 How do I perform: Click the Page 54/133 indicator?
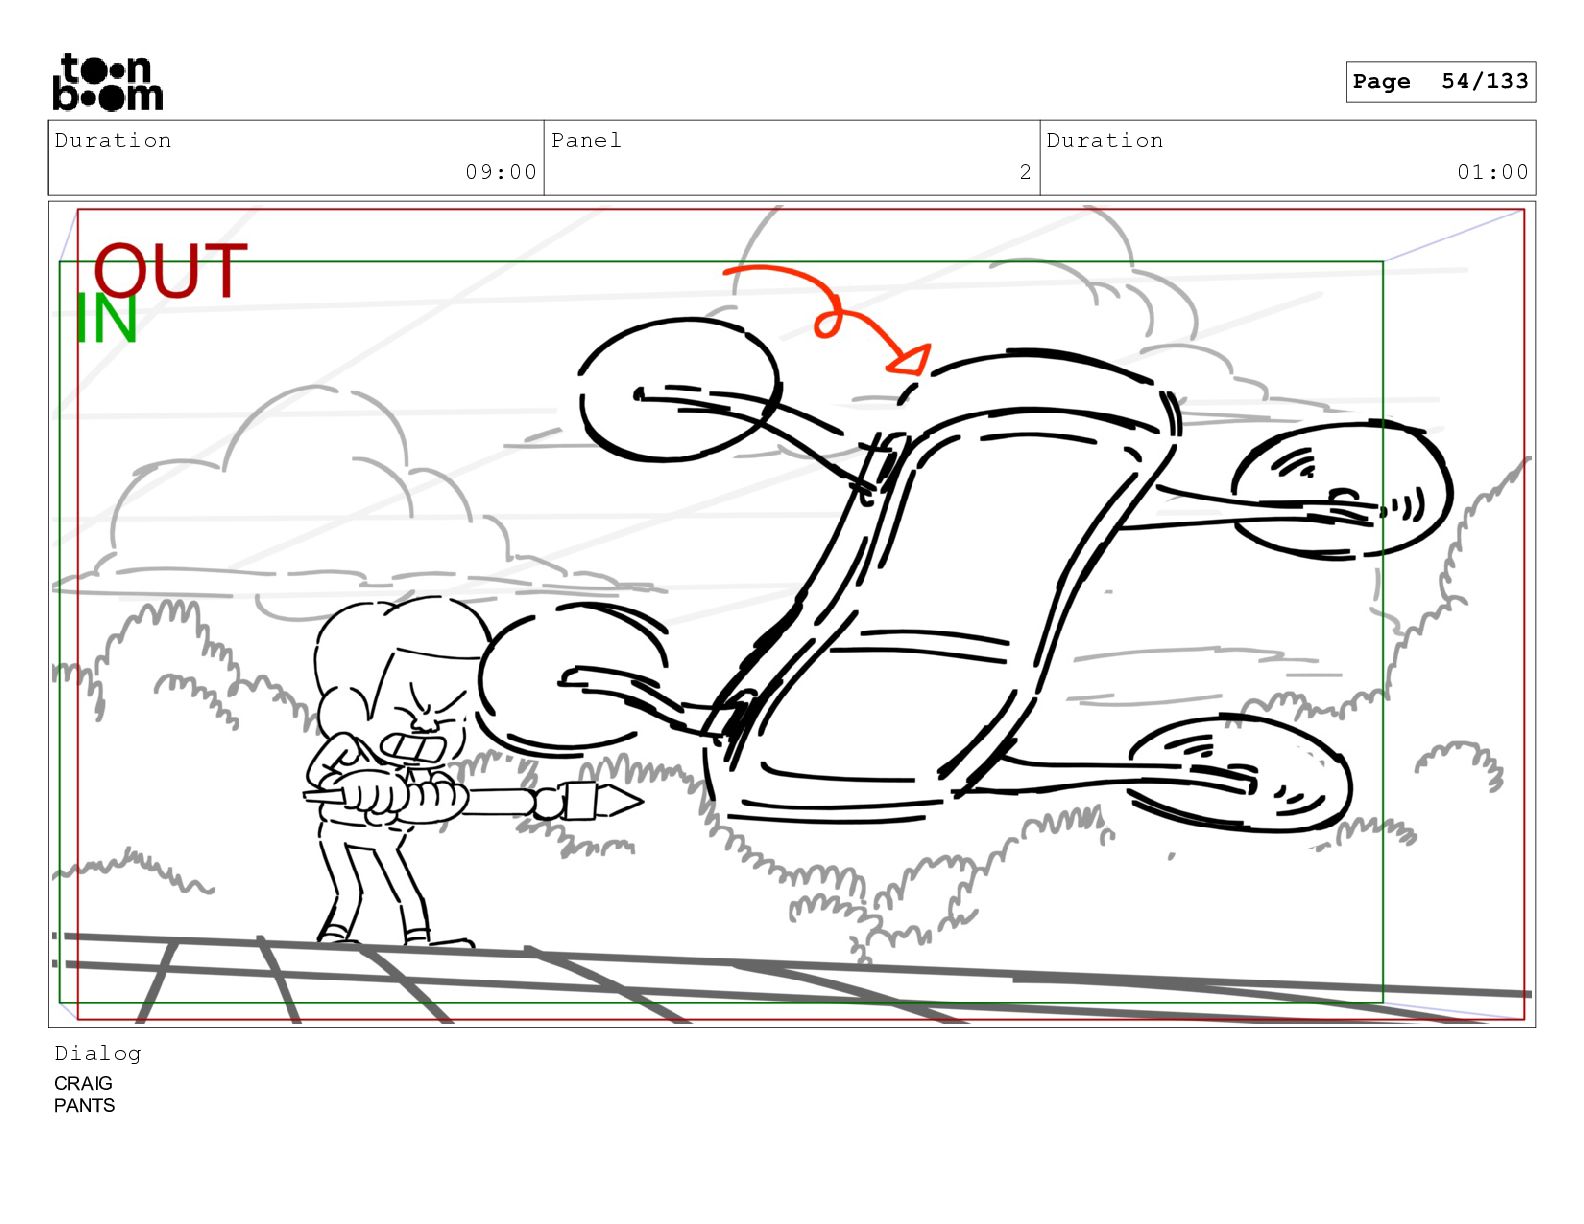tap(1440, 82)
